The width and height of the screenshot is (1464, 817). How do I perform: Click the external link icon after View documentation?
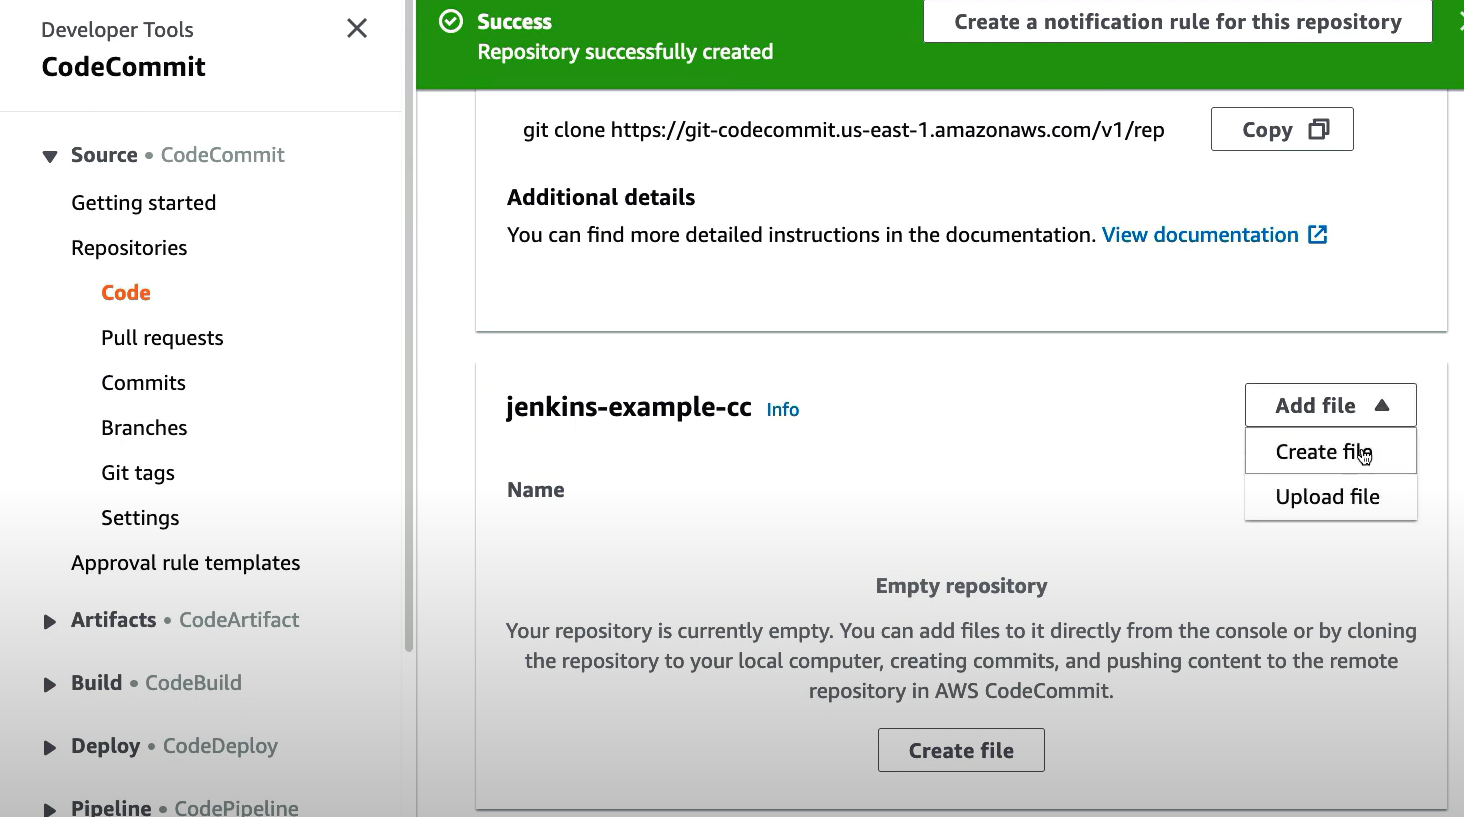coord(1318,234)
